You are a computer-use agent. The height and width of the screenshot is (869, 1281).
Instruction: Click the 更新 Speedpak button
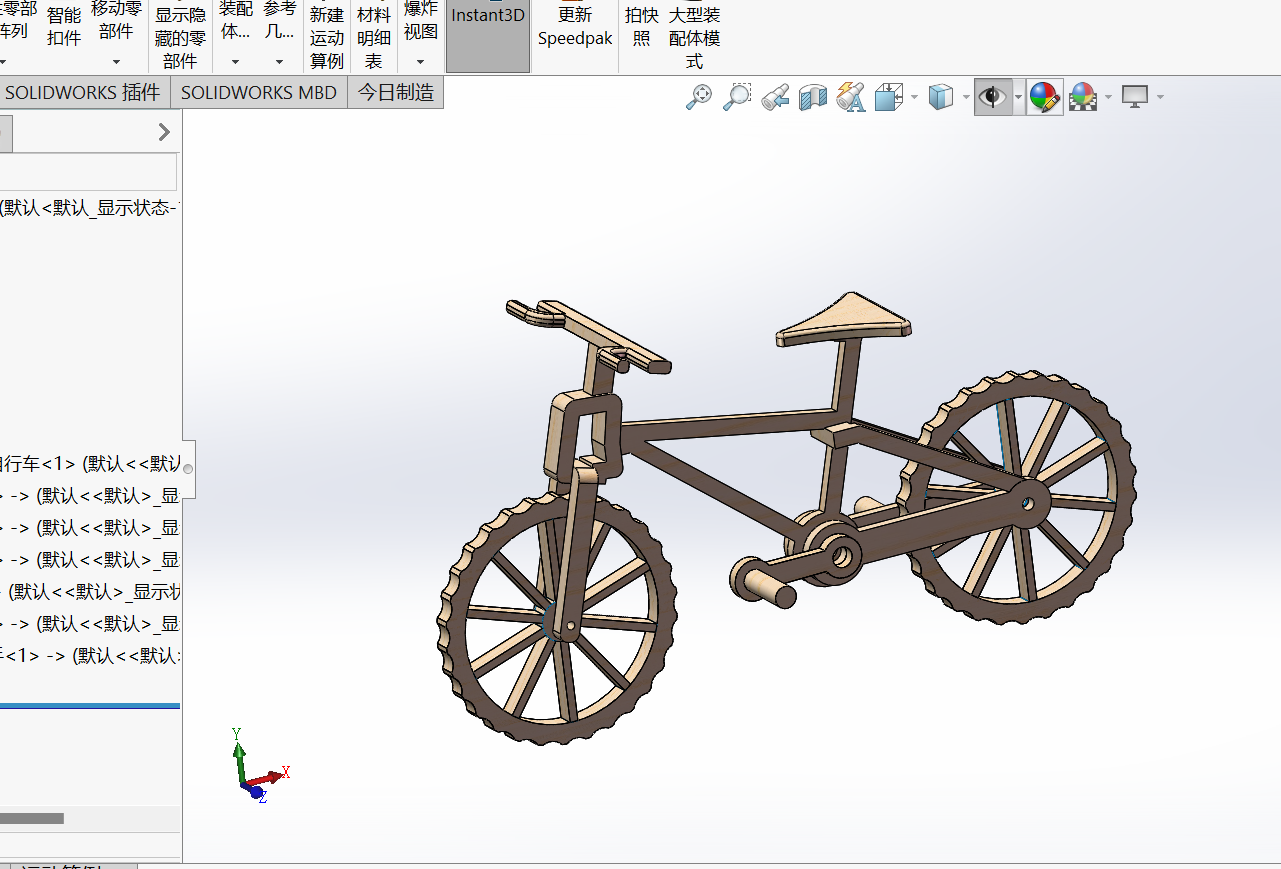[575, 28]
